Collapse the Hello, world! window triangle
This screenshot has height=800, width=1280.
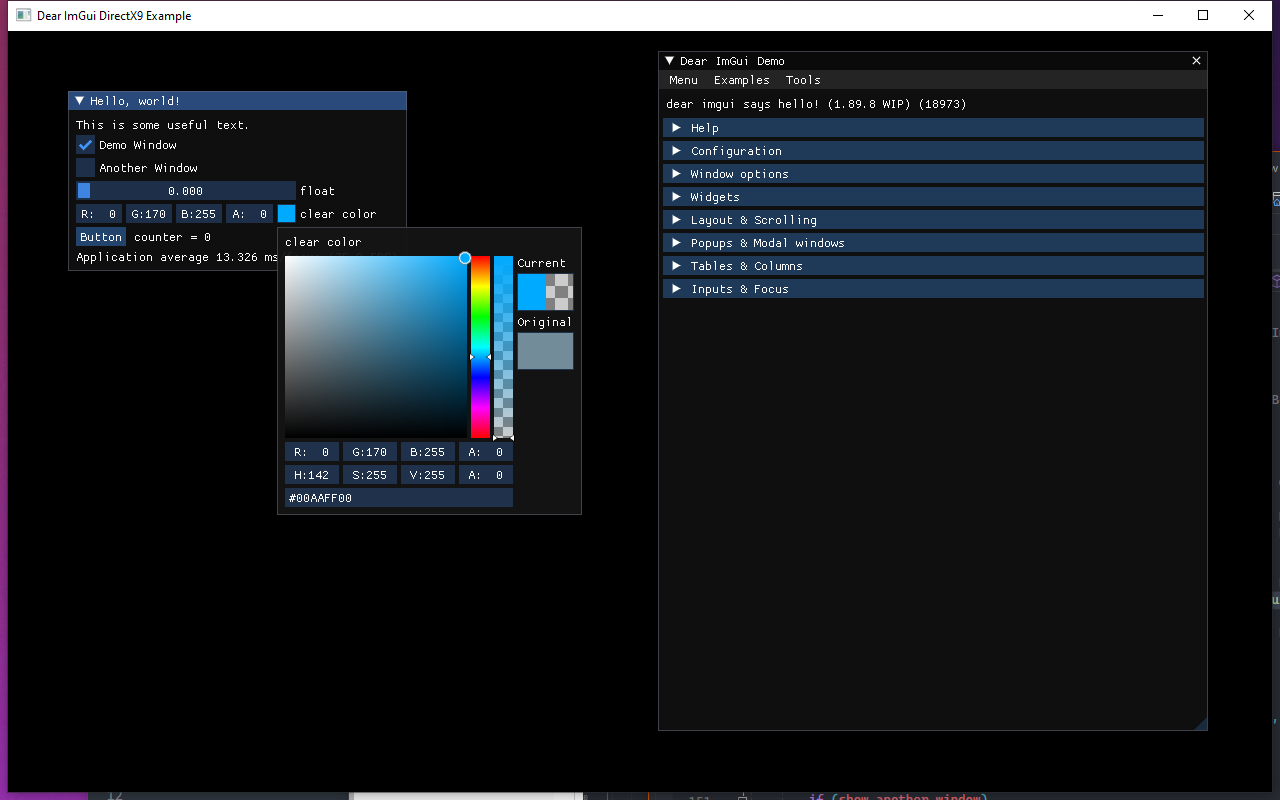[x=80, y=101]
